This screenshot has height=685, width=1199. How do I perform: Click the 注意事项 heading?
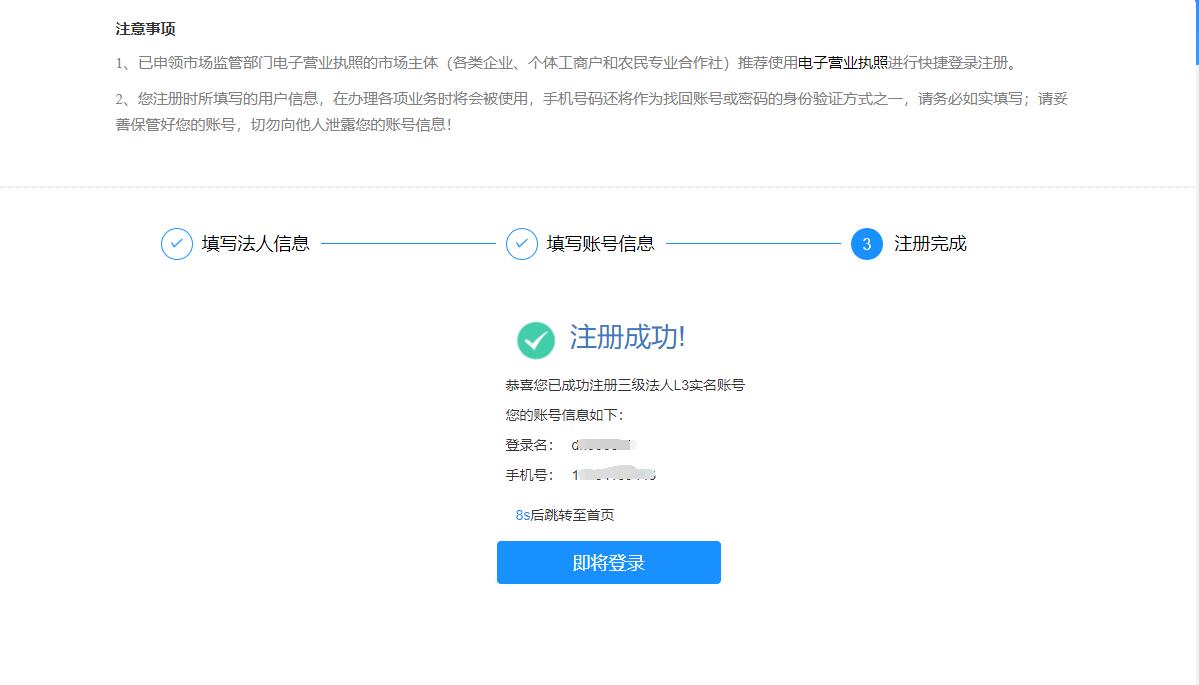tap(146, 29)
